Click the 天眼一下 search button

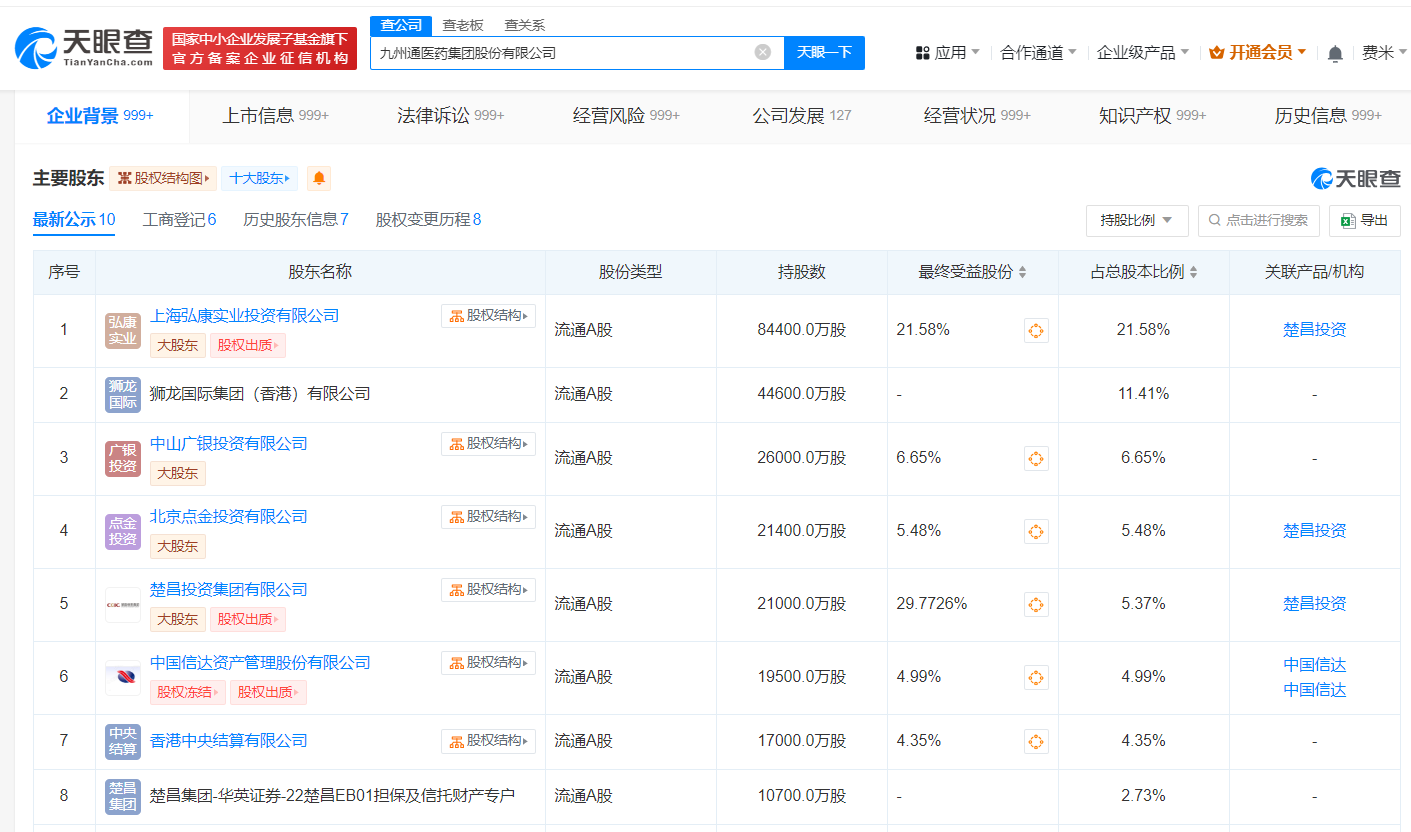[824, 52]
